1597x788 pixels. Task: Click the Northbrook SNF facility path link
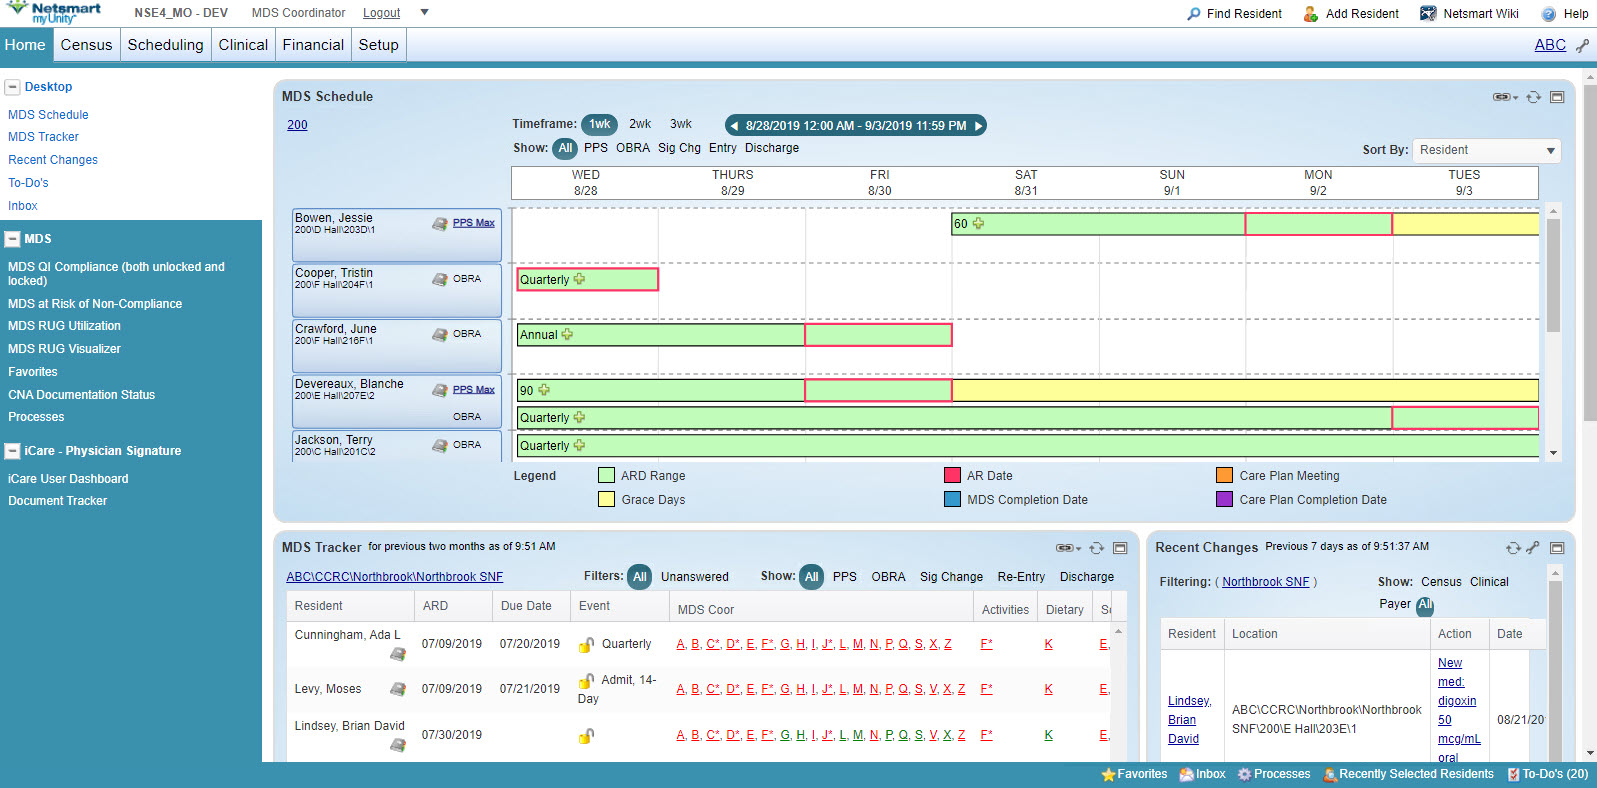click(x=394, y=577)
